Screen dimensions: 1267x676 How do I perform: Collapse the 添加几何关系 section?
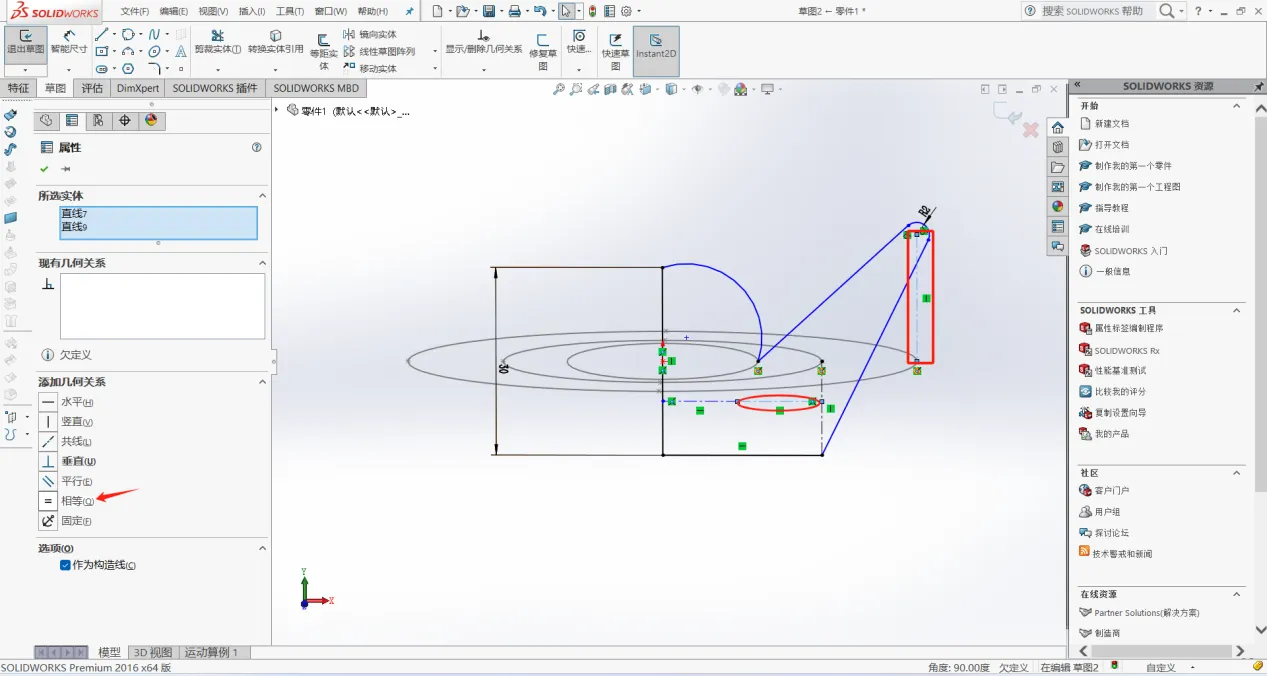point(263,382)
